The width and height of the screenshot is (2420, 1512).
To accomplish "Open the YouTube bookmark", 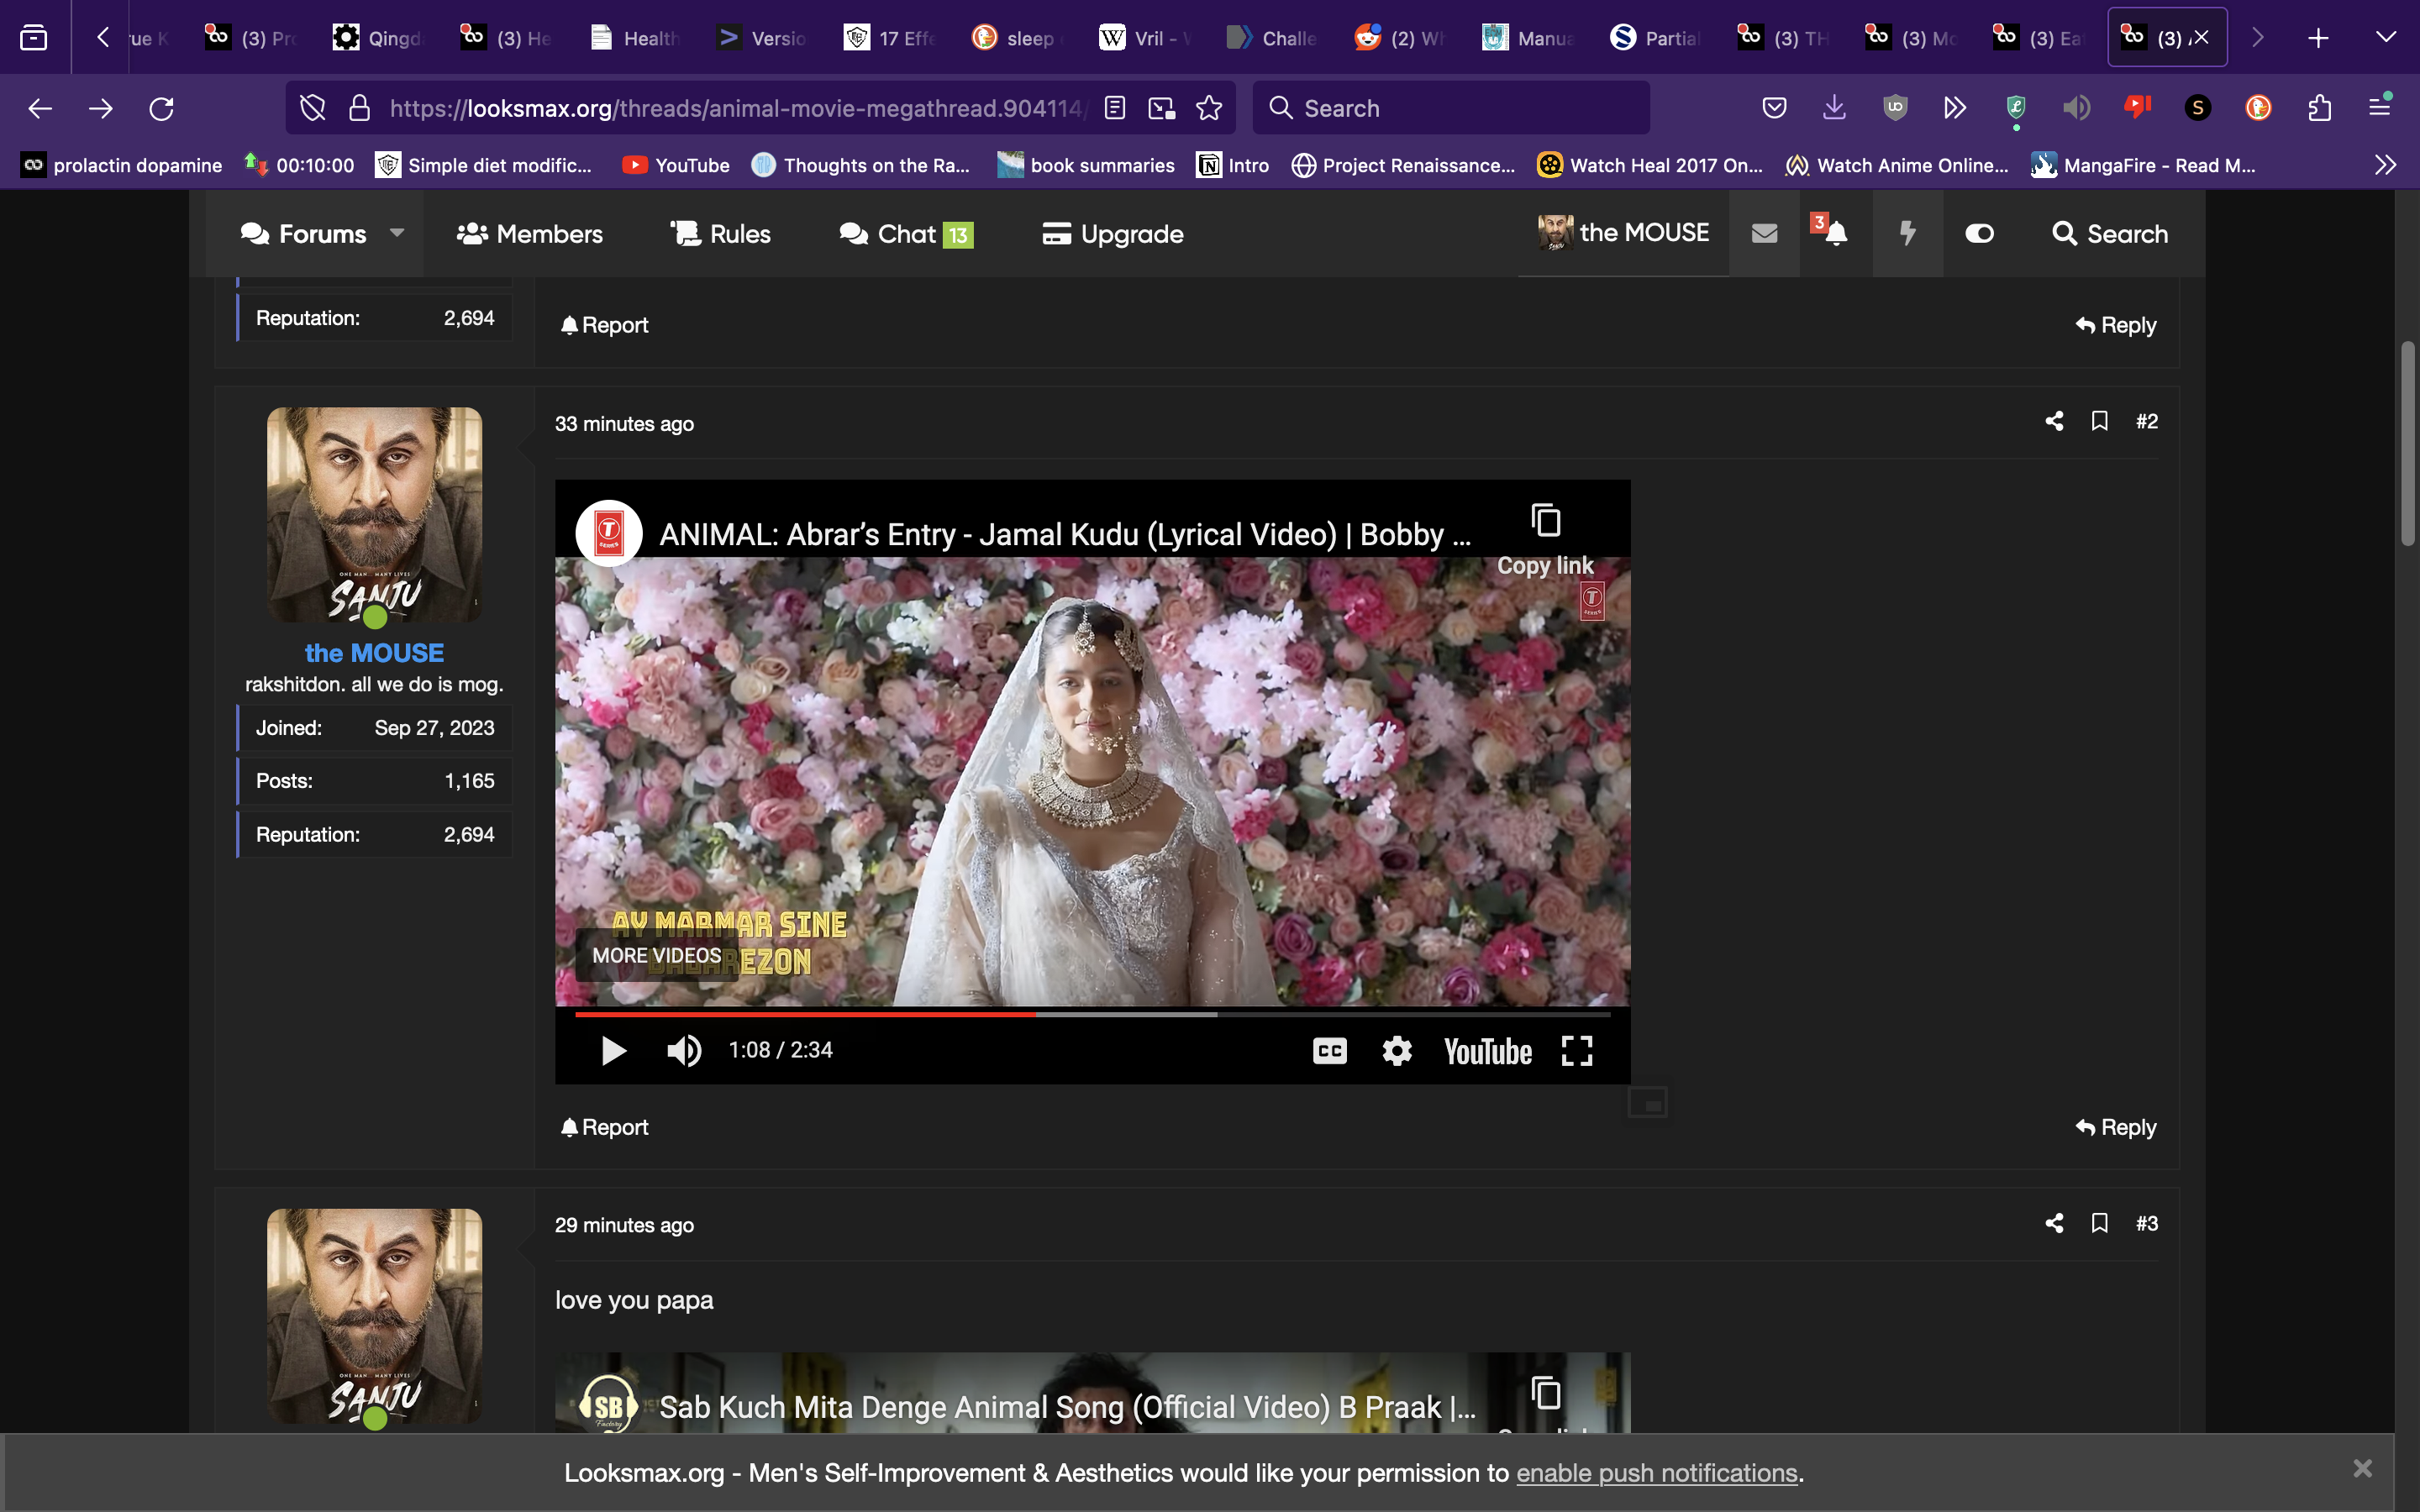I will [x=676, y=165].
